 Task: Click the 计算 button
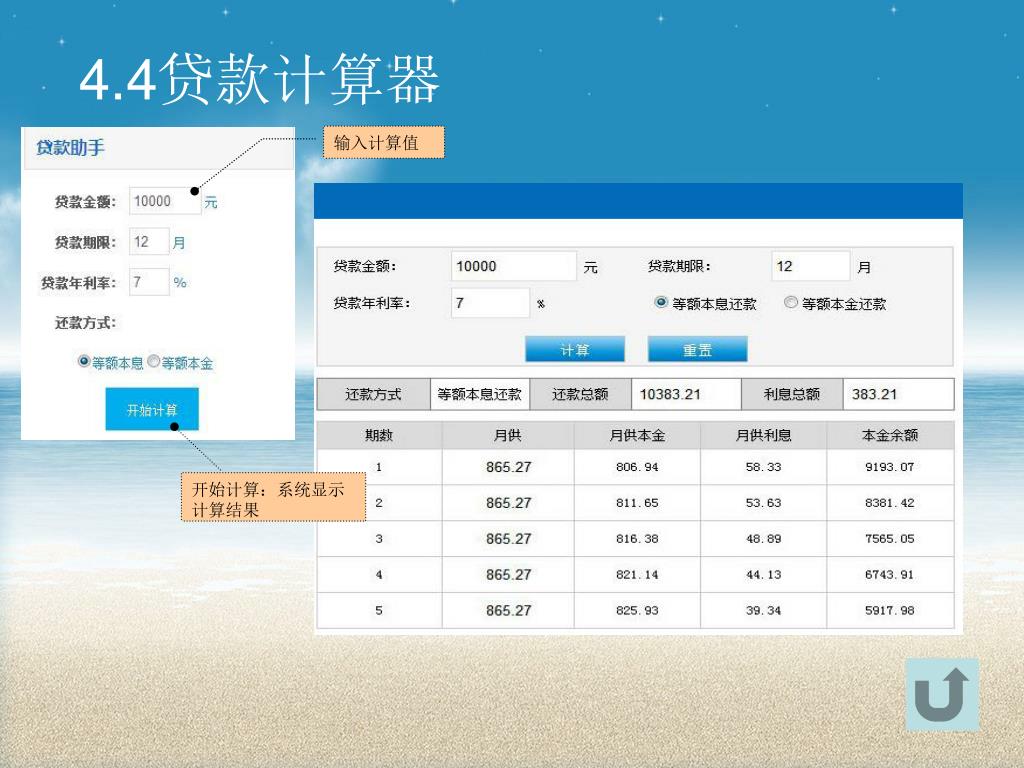(x=575, y=349)
